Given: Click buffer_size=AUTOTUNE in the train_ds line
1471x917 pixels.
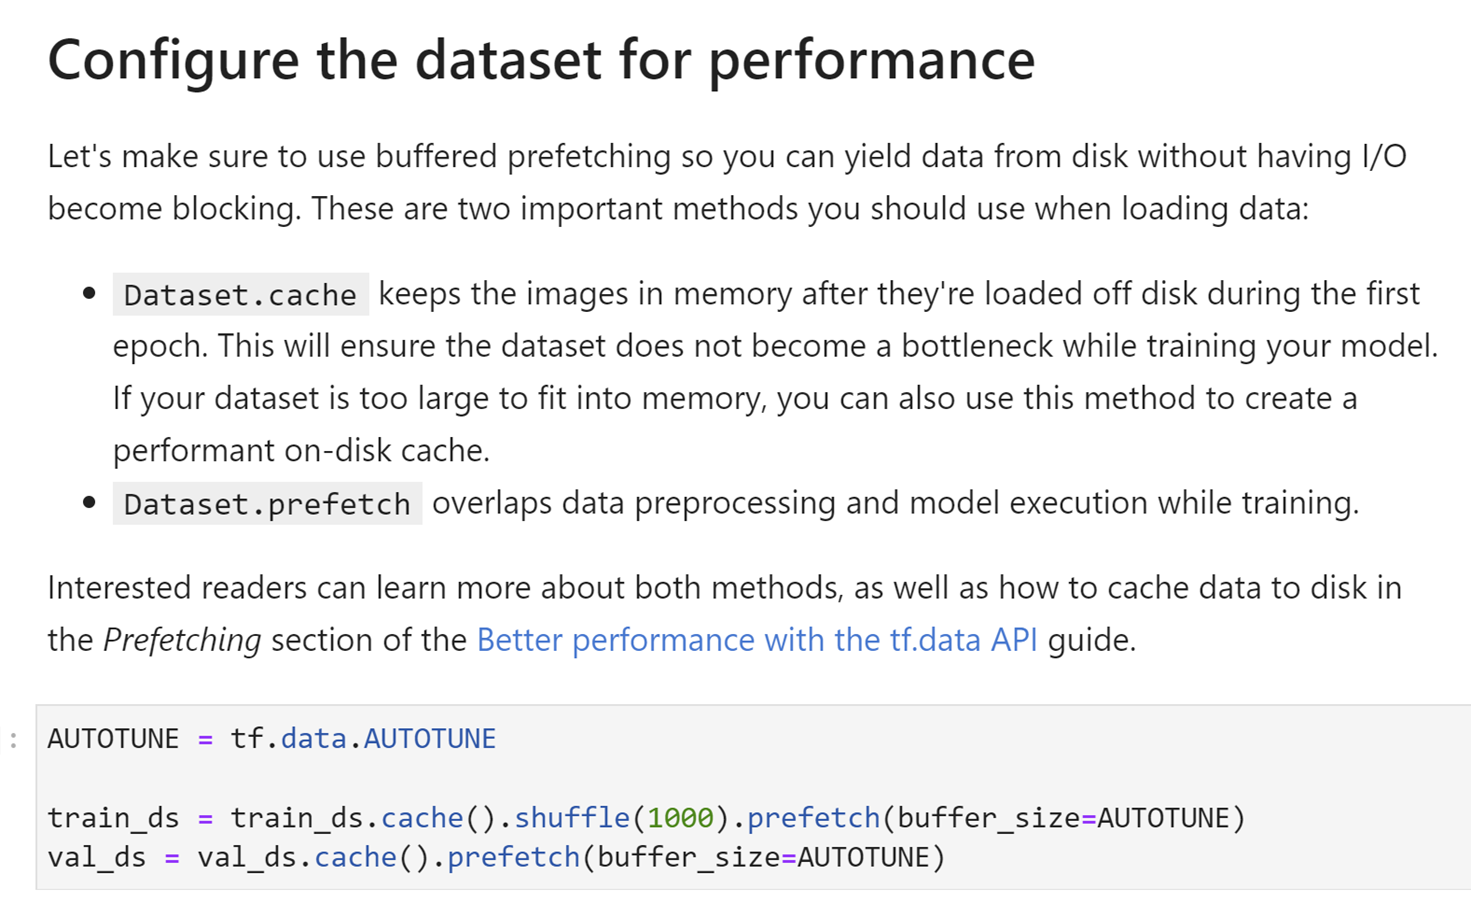Looking at the screenshot, I should (1063, 818).
